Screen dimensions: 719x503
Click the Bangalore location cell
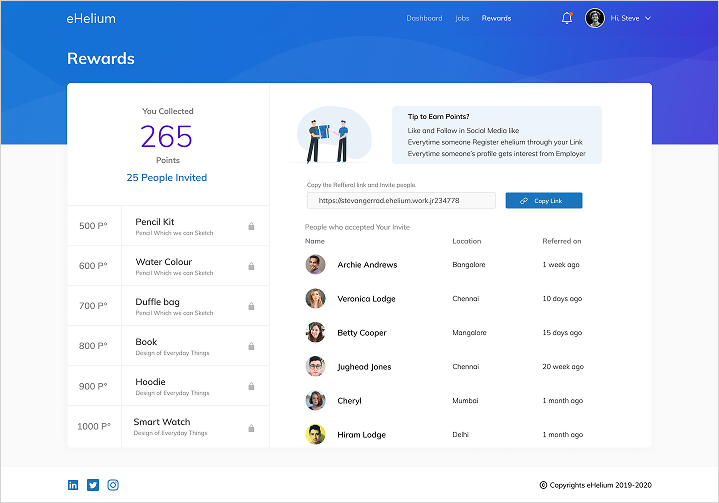coord(469,265)
